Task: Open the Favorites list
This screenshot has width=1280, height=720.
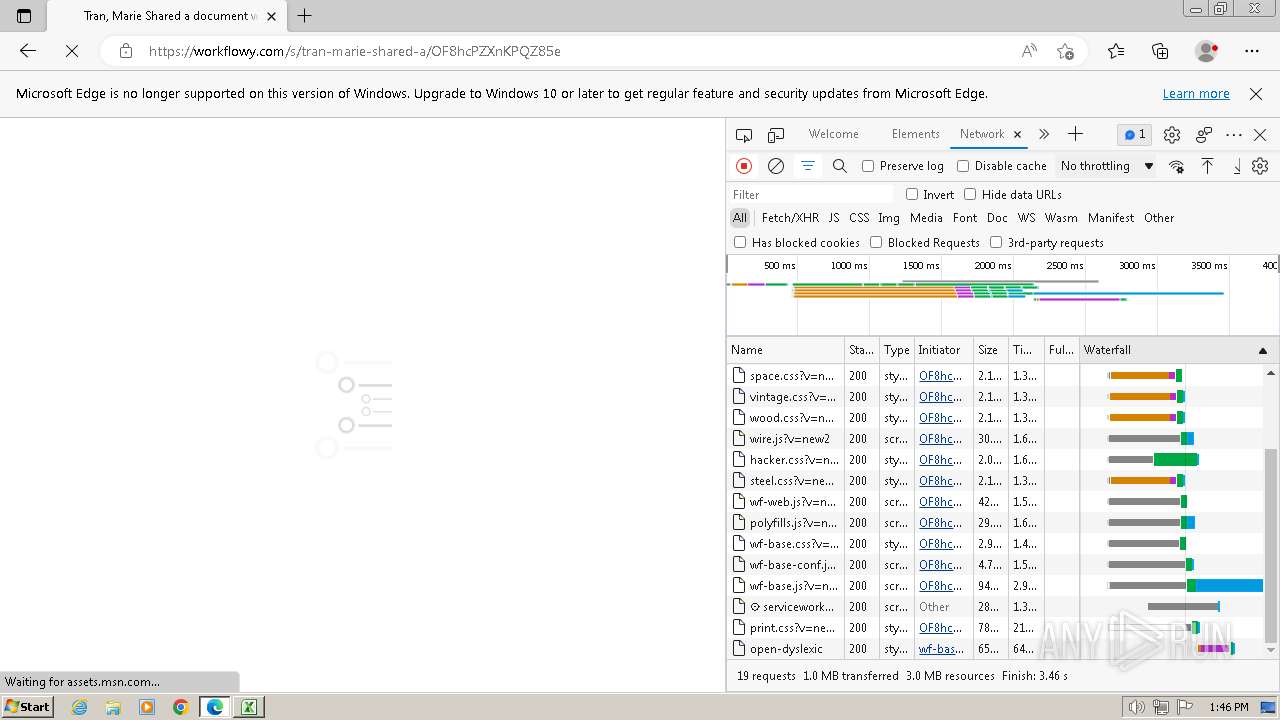Action: coord(1116,51)
